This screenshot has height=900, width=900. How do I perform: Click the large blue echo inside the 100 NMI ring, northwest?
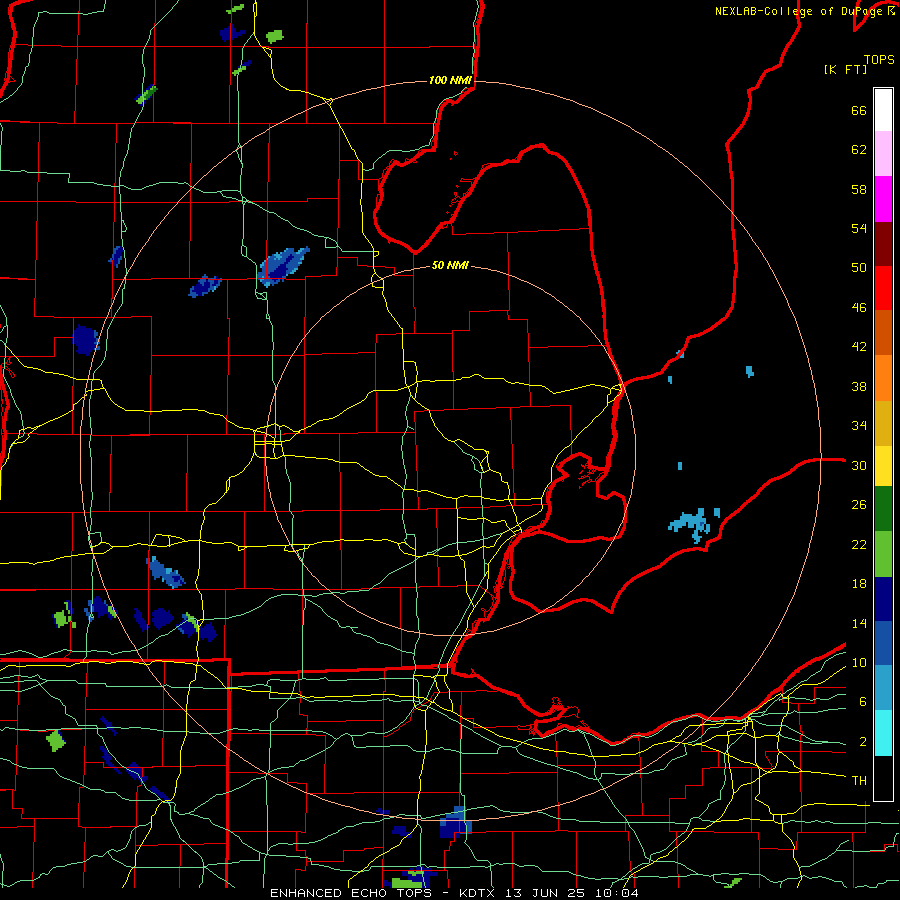(282, 266)
